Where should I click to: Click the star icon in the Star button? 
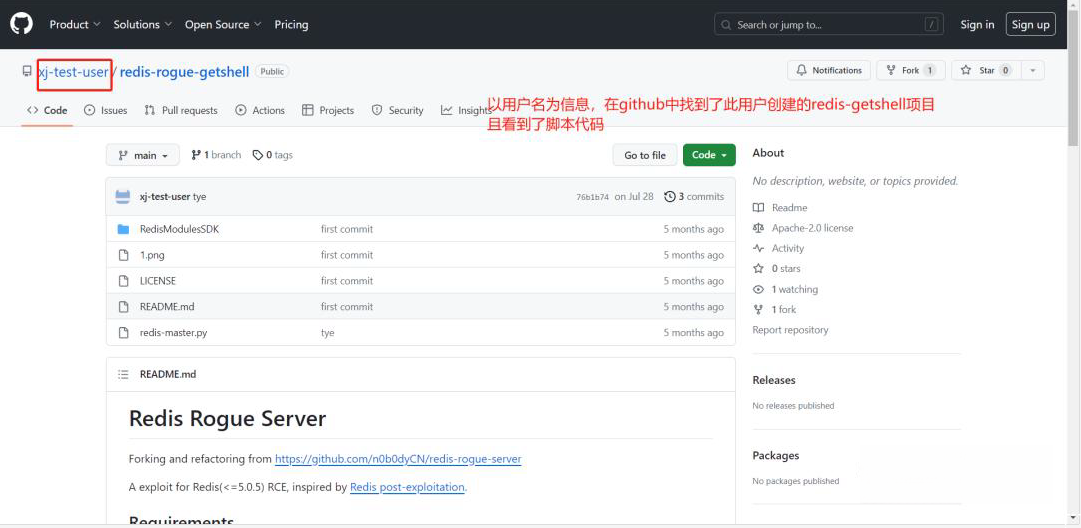point(966,70)
